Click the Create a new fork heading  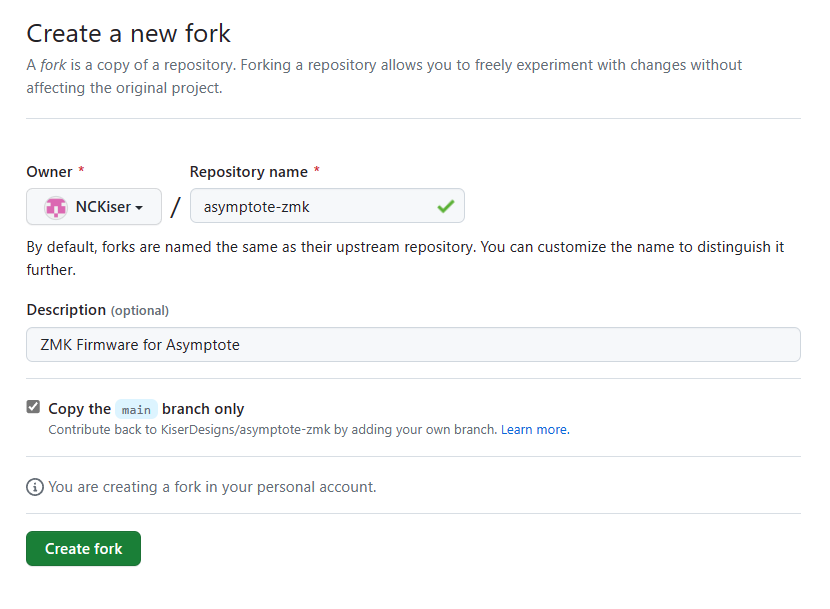[x=129, y=33]
